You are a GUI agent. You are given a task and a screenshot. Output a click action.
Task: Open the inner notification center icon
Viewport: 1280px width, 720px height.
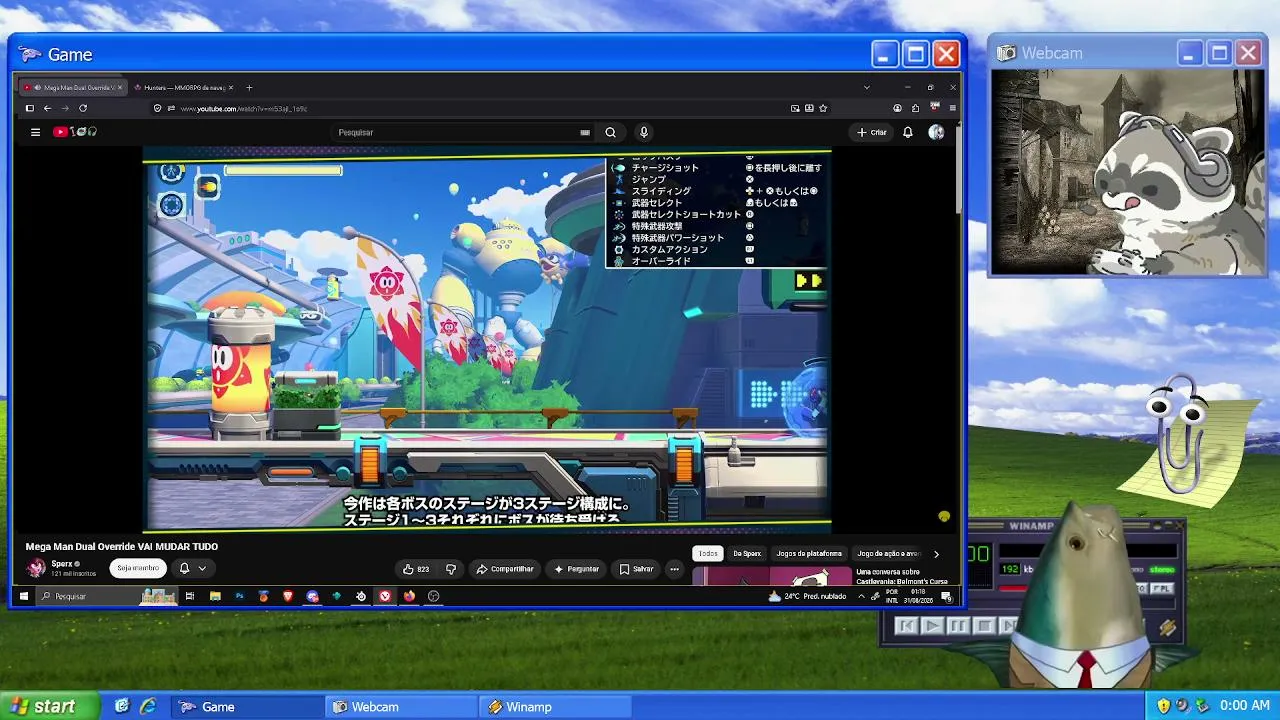(x=945, y=596)
